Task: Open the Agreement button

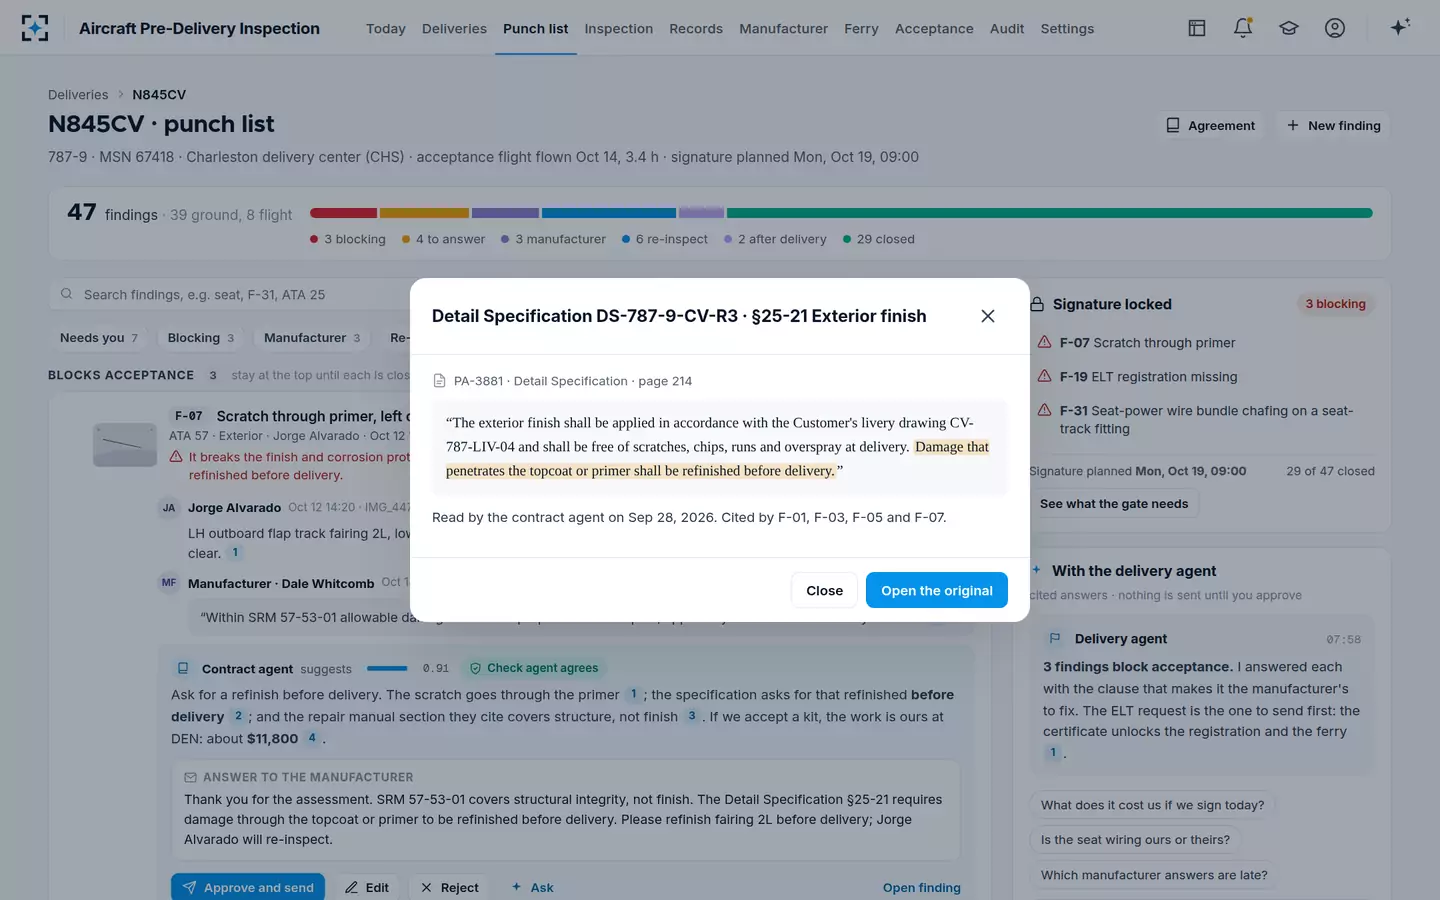Action: click(1210, 125)
